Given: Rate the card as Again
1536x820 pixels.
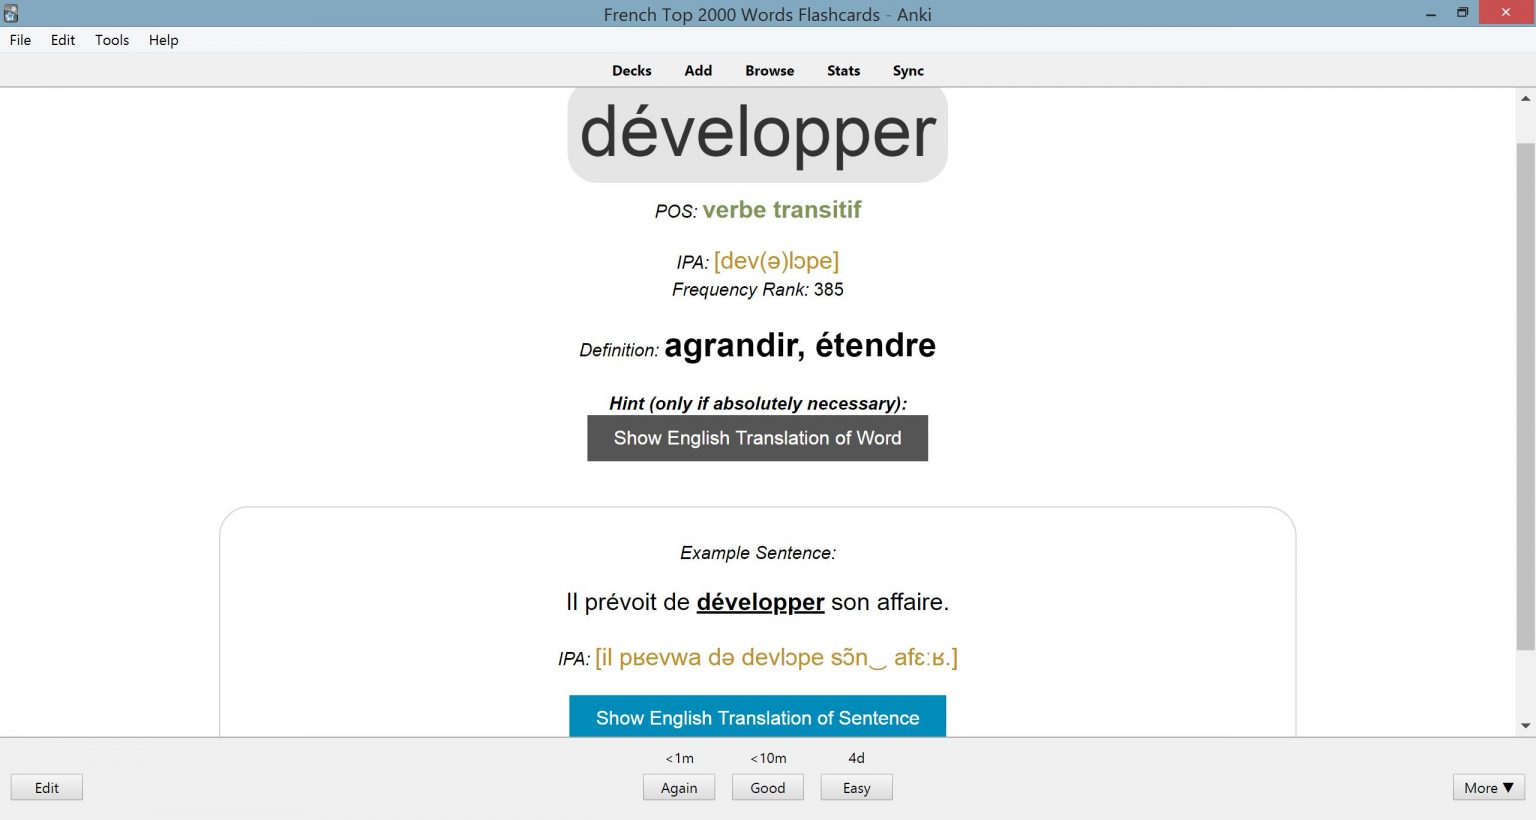Looking at the screenshot, I should (679, 788).
